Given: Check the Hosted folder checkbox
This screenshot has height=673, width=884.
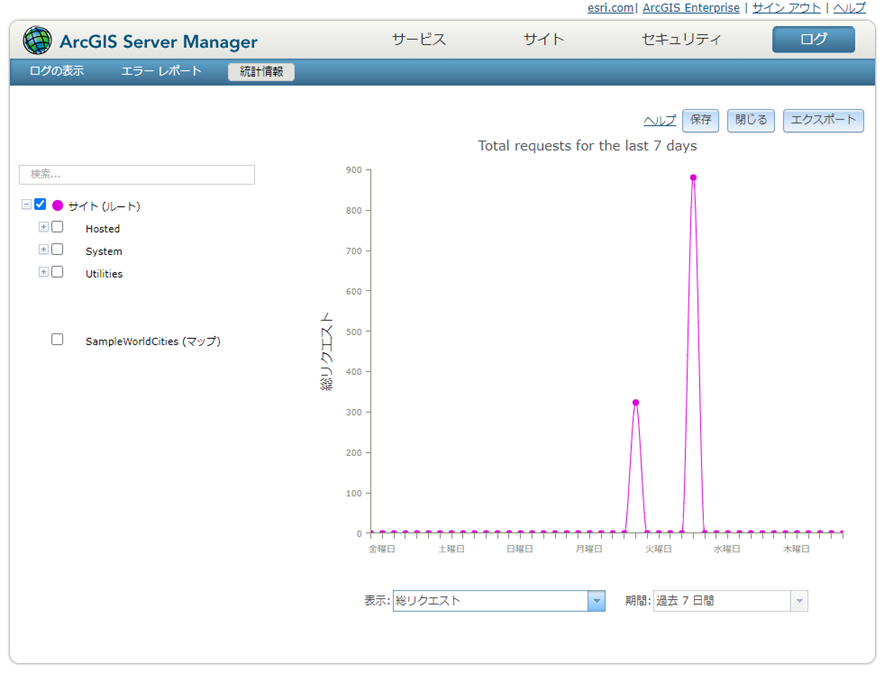Looking at the screenshot, I should pyautogui.click(x=57, y=227).
